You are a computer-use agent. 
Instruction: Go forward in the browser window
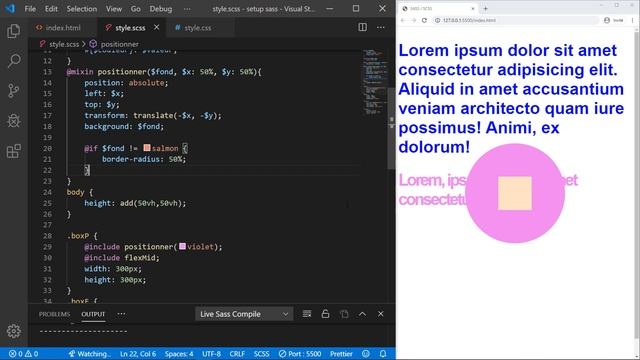tap(413, 20)
